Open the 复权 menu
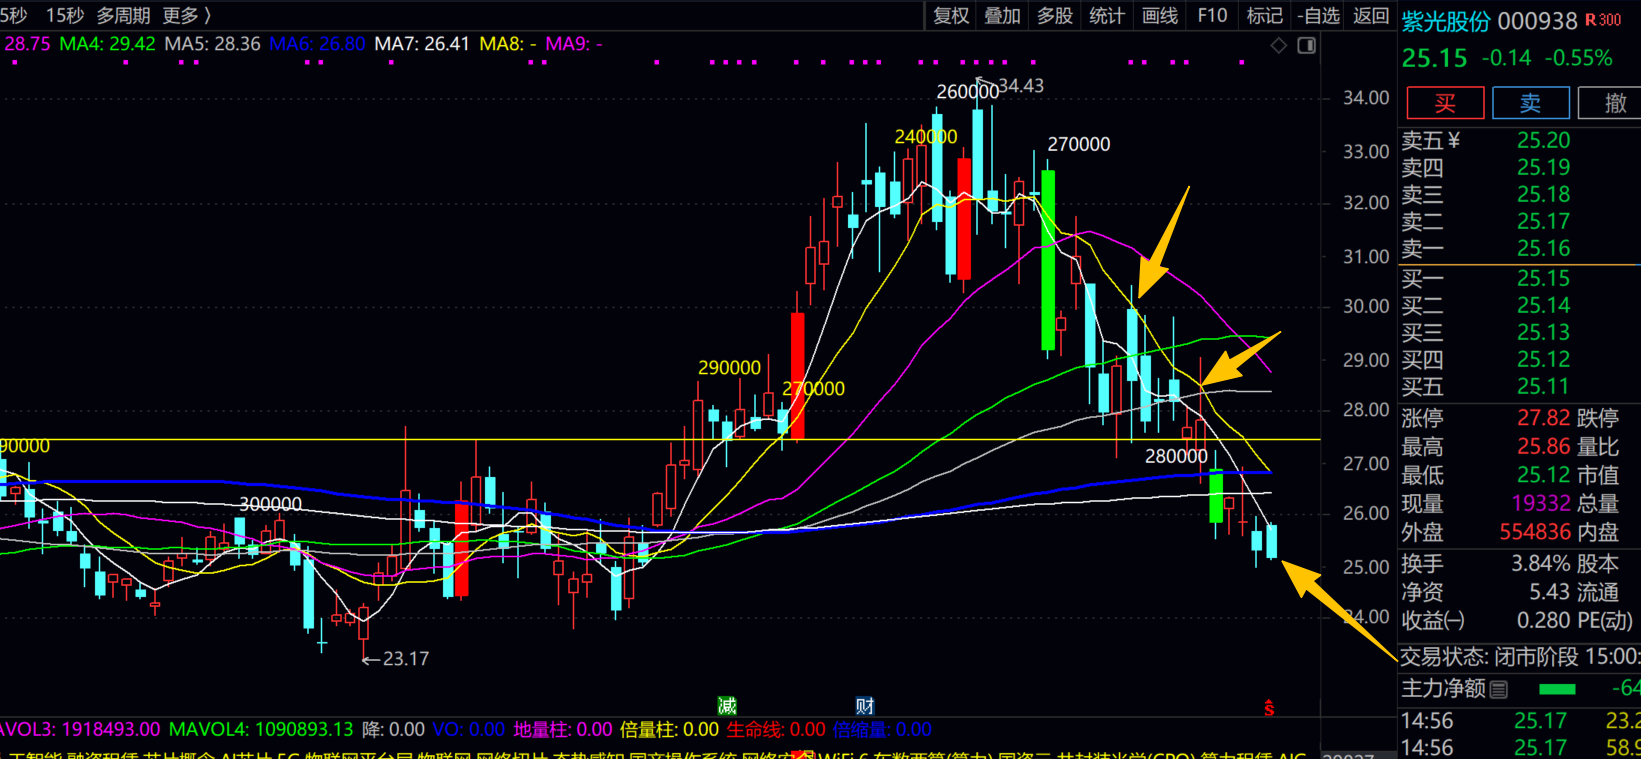Screen dimensions: 1641x759 951,15
